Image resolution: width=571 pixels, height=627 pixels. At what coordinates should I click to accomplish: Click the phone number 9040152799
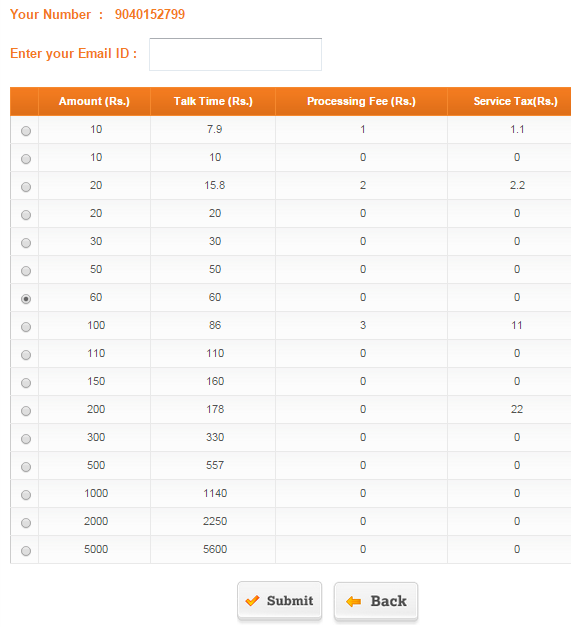(x=150, y=14)
